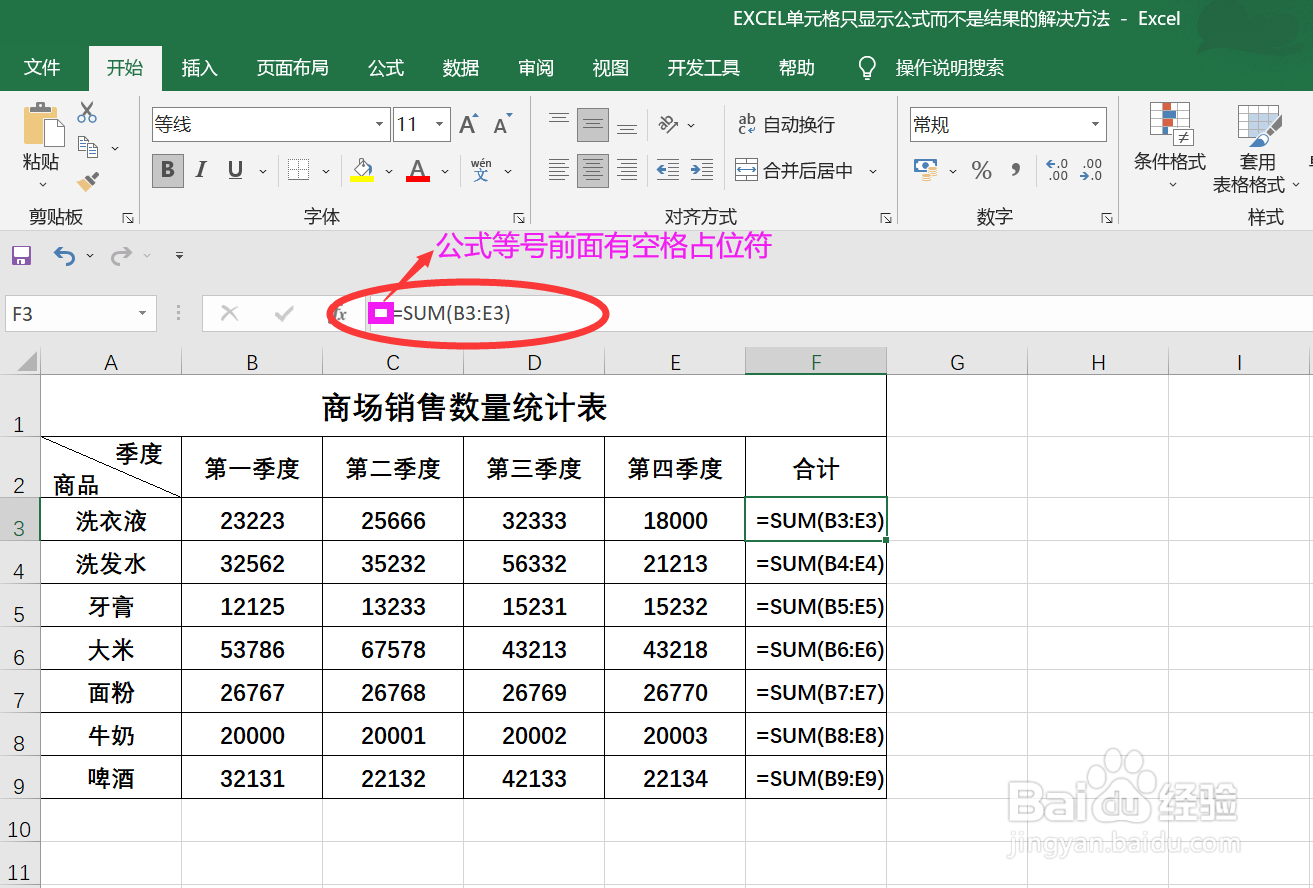Increase indent icon
The height and width of the screenshot is (888, 1313).
(702, 170)
